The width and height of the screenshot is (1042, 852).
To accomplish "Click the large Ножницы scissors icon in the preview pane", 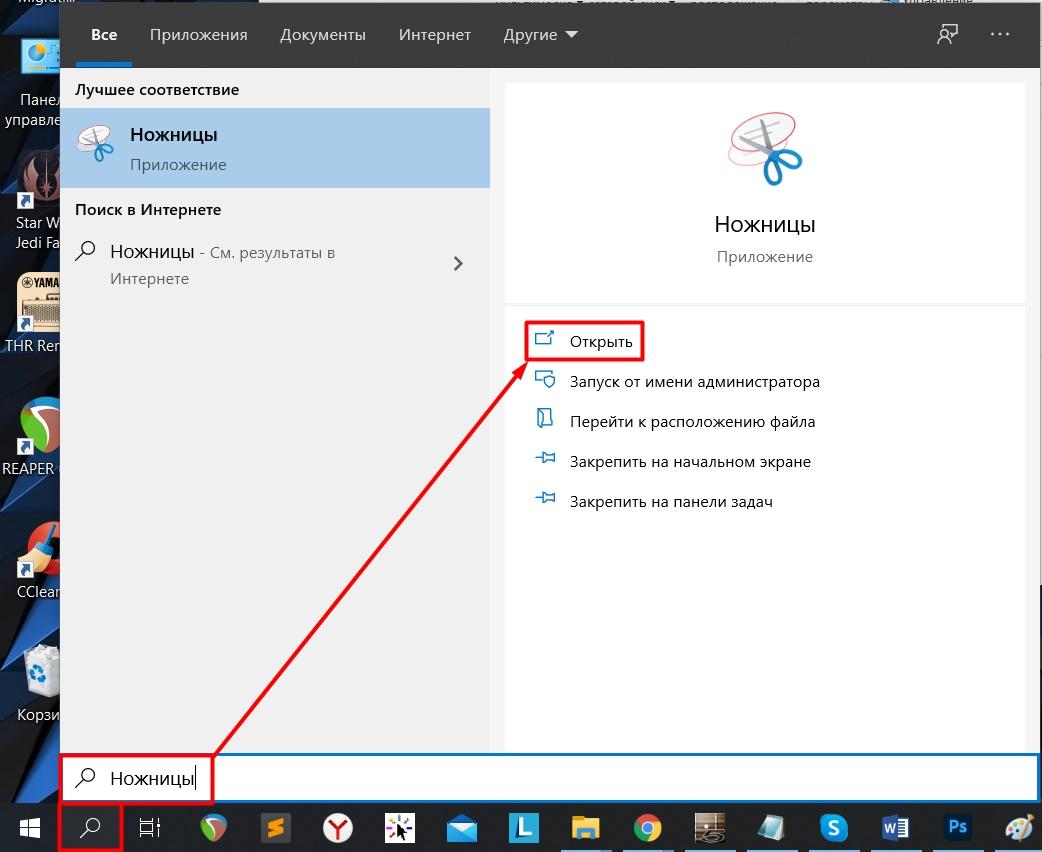I will click(765, 149).
